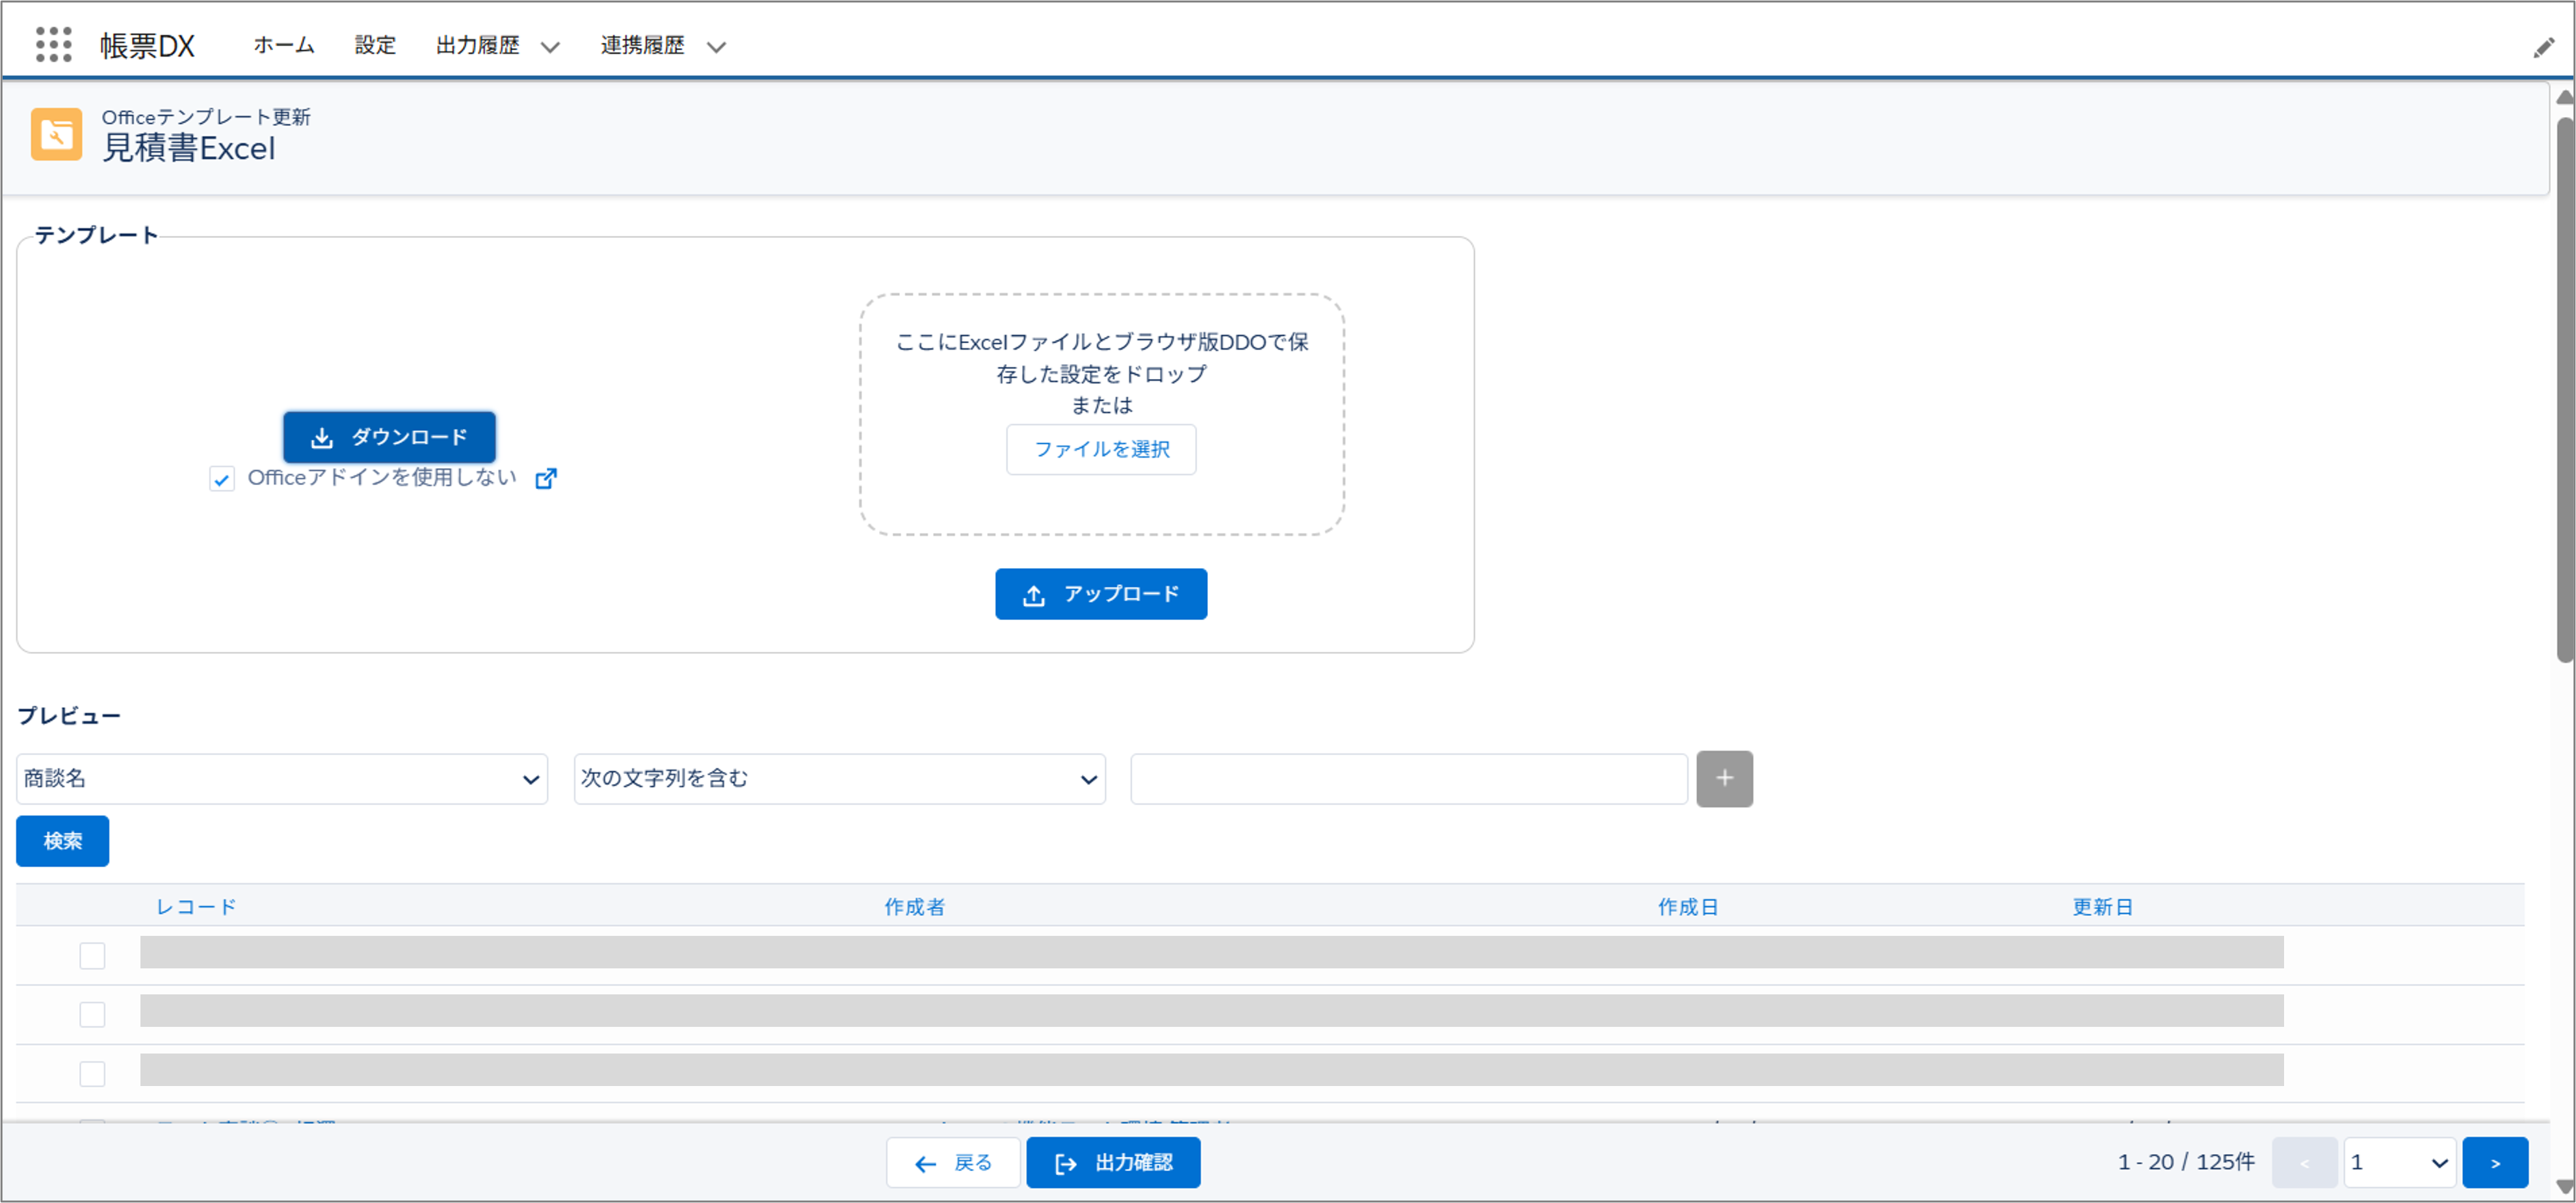
Task: Open the external link icon beside Officeアドイン checkbox
Action: tap(546, 478)
